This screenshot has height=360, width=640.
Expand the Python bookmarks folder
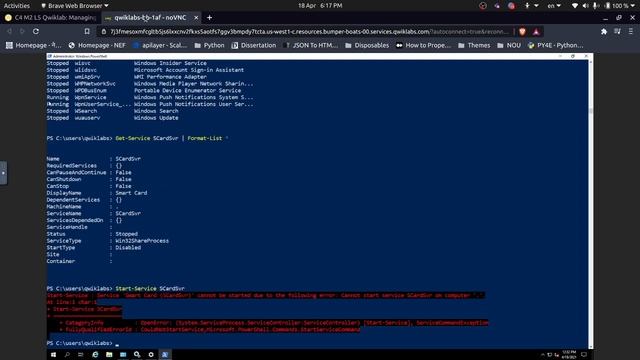click(209, 45)
